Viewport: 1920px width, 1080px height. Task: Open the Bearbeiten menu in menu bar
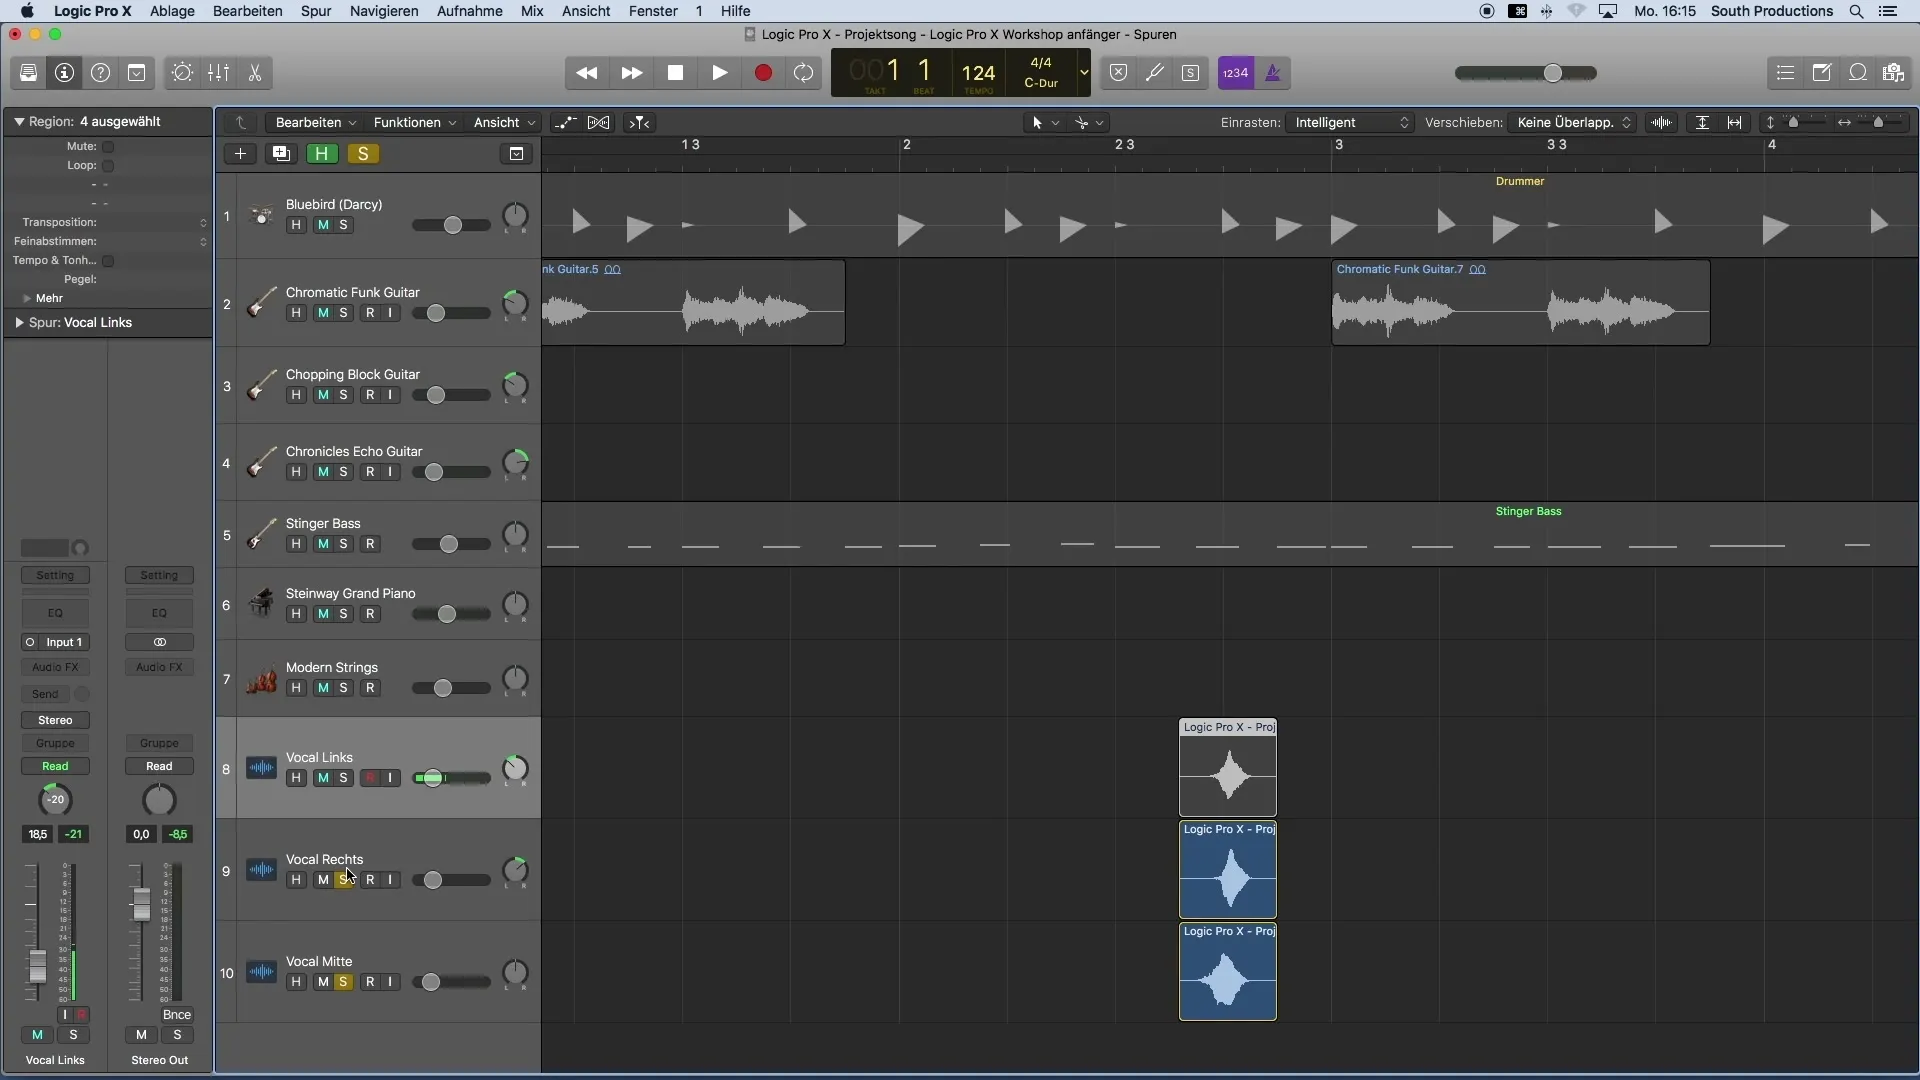pyautogui.click(x=247, y=11)
